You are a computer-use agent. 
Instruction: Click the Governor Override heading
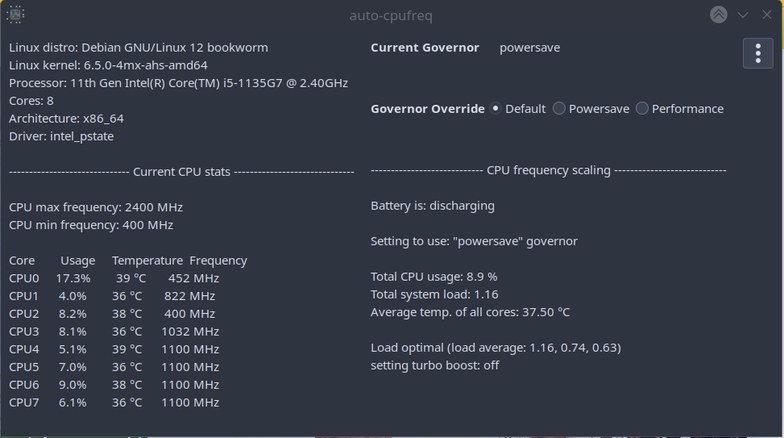pyautogui.click(x=428, y=109)
